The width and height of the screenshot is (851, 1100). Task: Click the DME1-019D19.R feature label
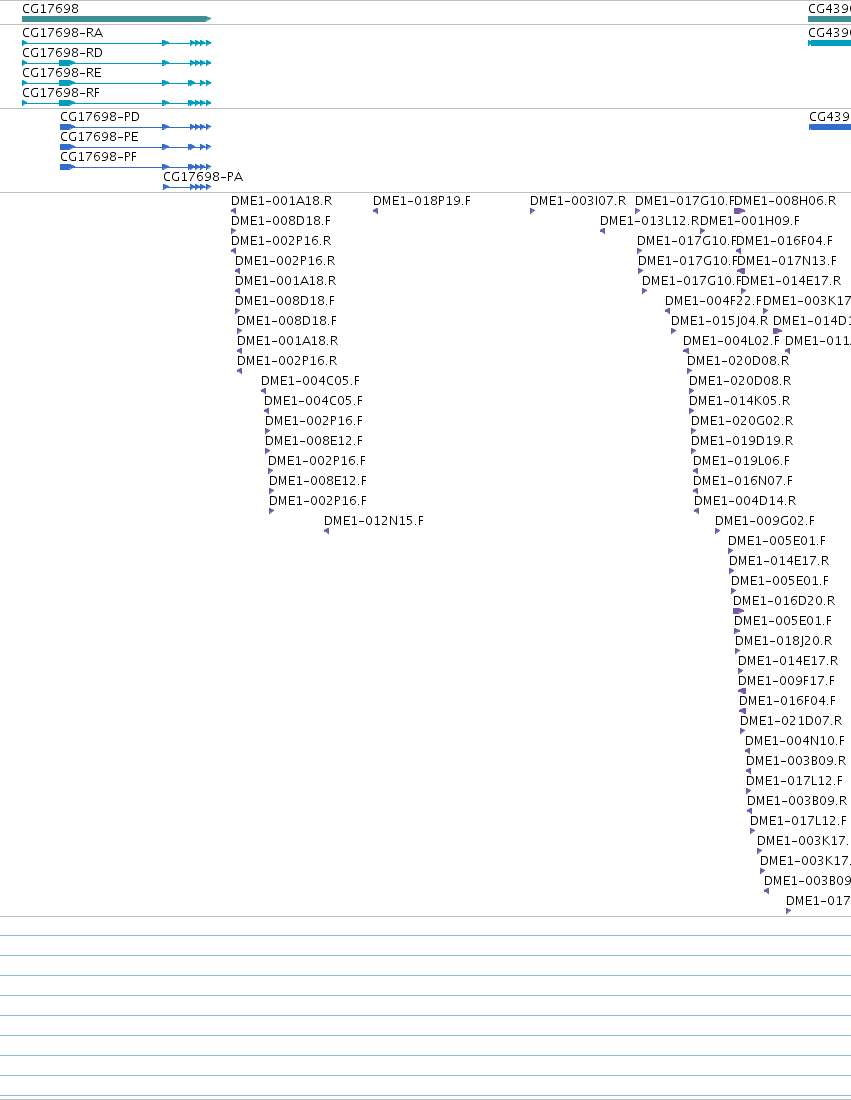742,441
